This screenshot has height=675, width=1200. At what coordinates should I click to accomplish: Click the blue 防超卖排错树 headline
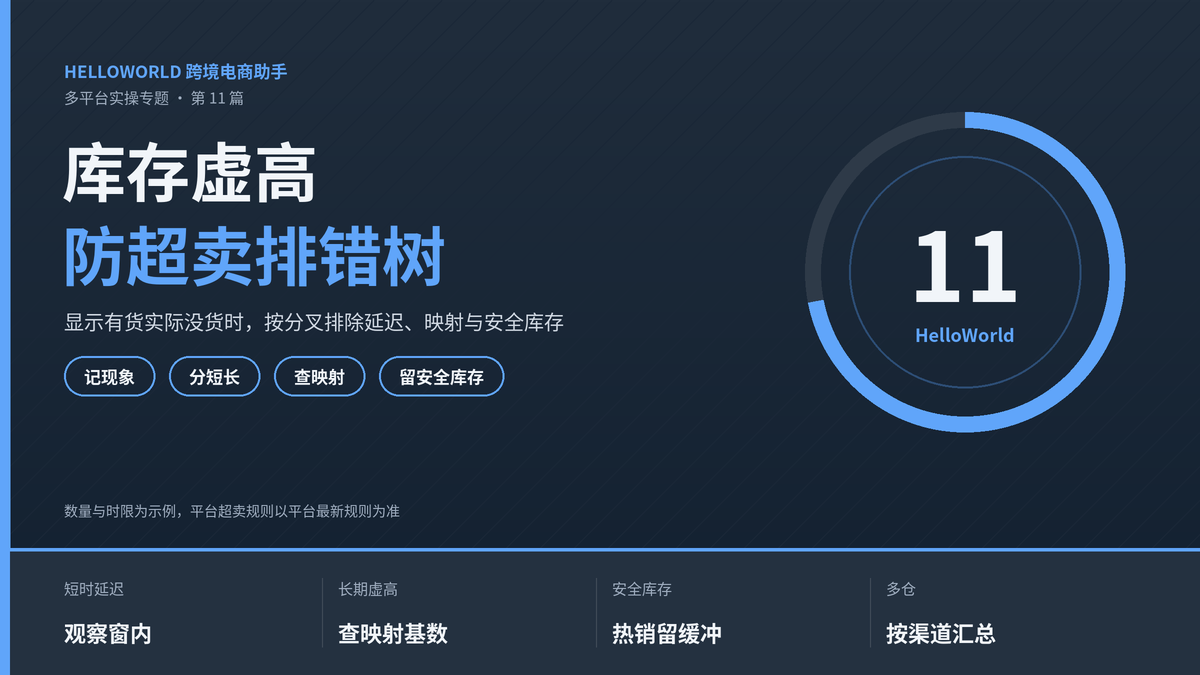click(254, 257)
